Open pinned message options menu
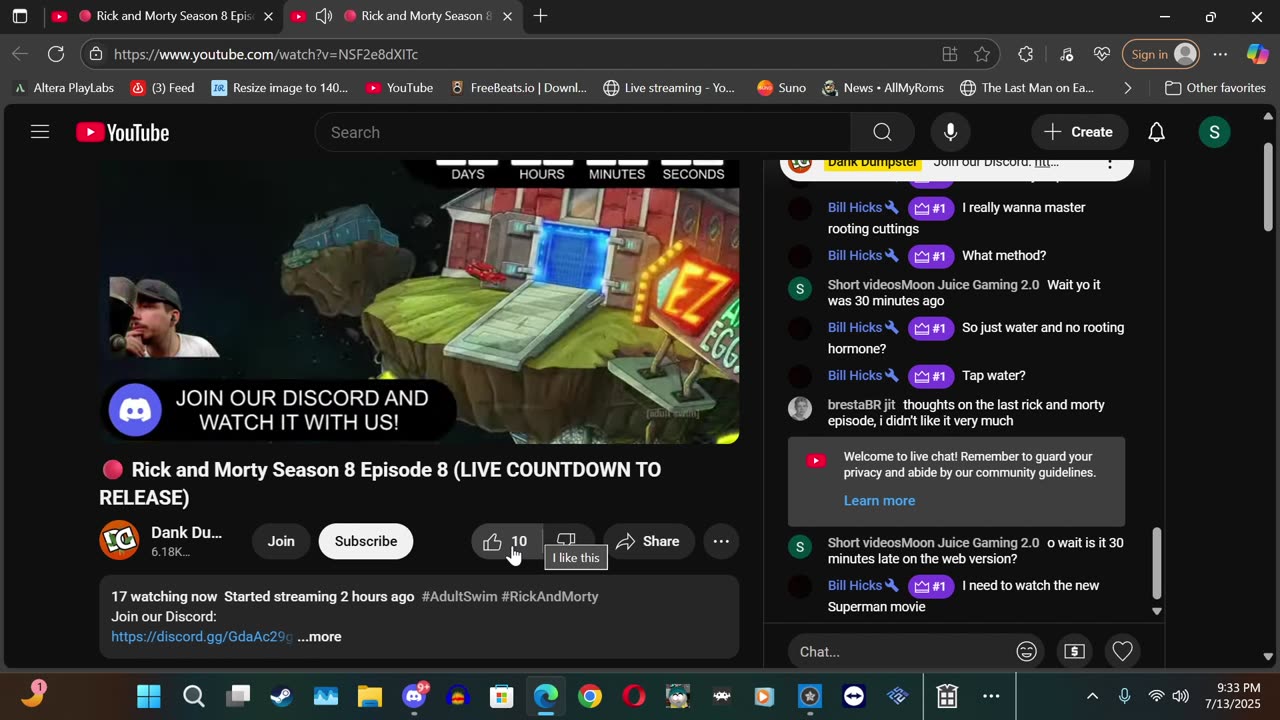This screenshot has width=1280, height=720. click(1109, 163)
